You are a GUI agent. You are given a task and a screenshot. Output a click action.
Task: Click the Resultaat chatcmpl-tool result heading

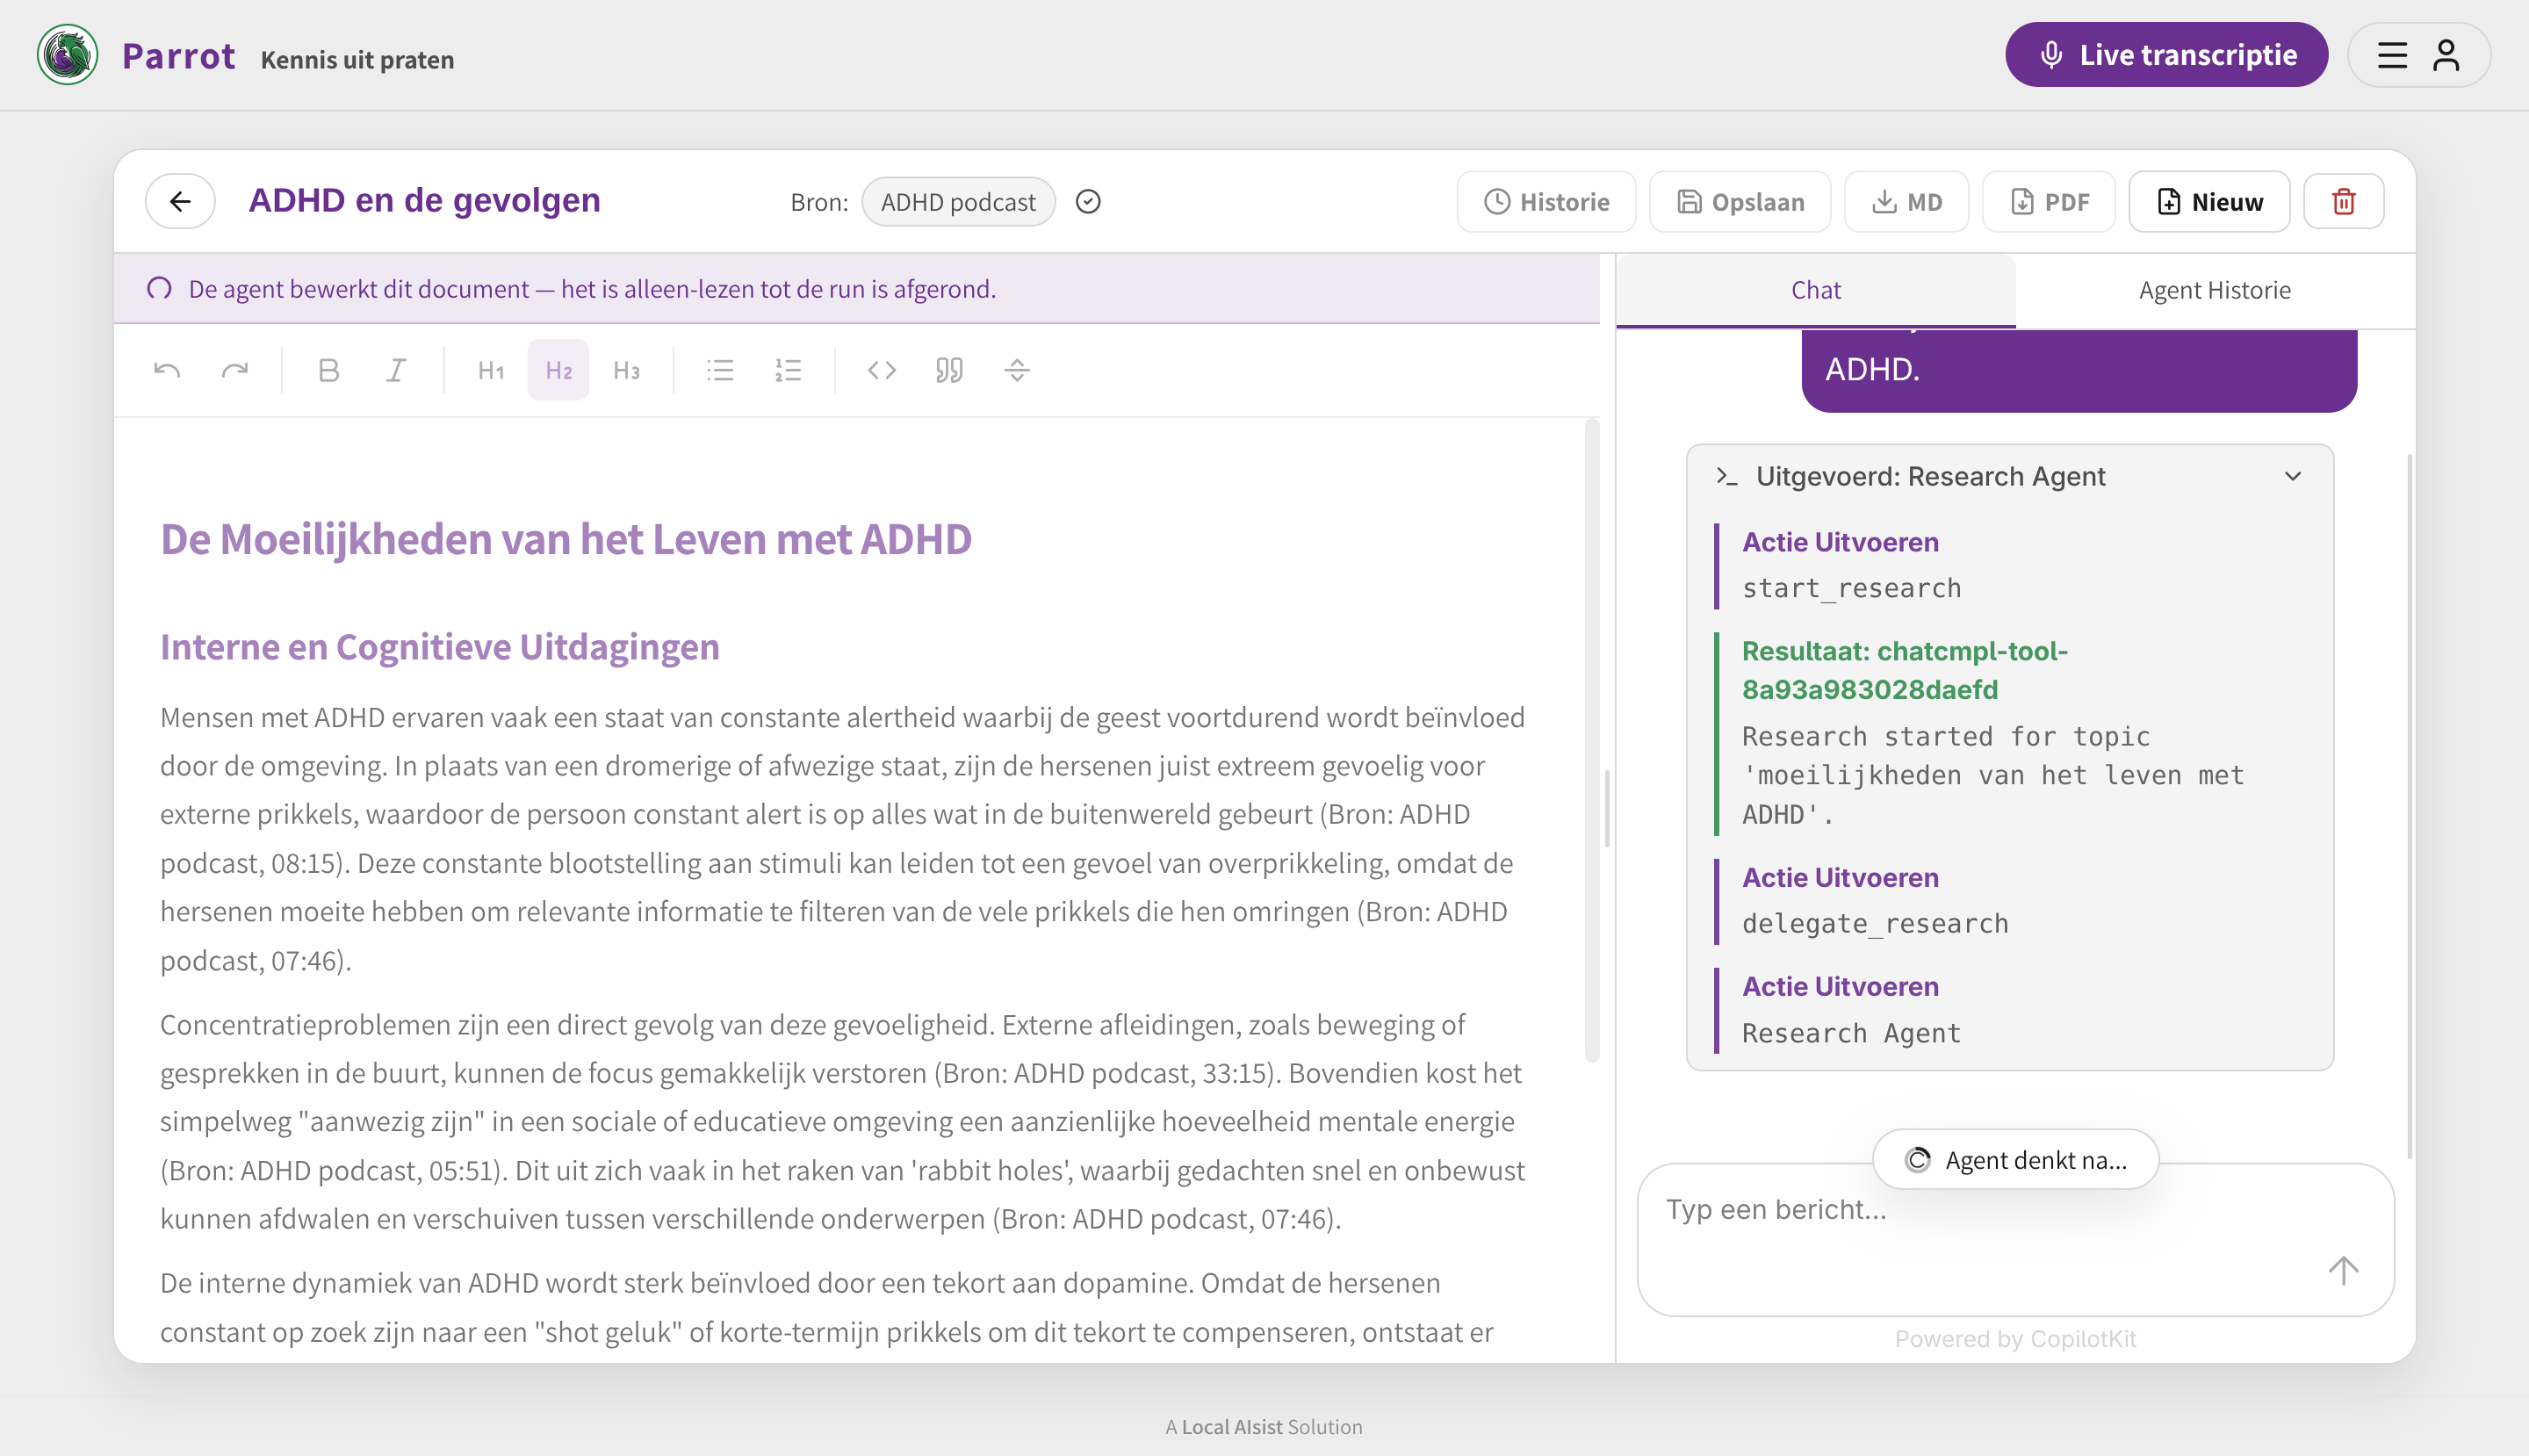pos(1905,670)
